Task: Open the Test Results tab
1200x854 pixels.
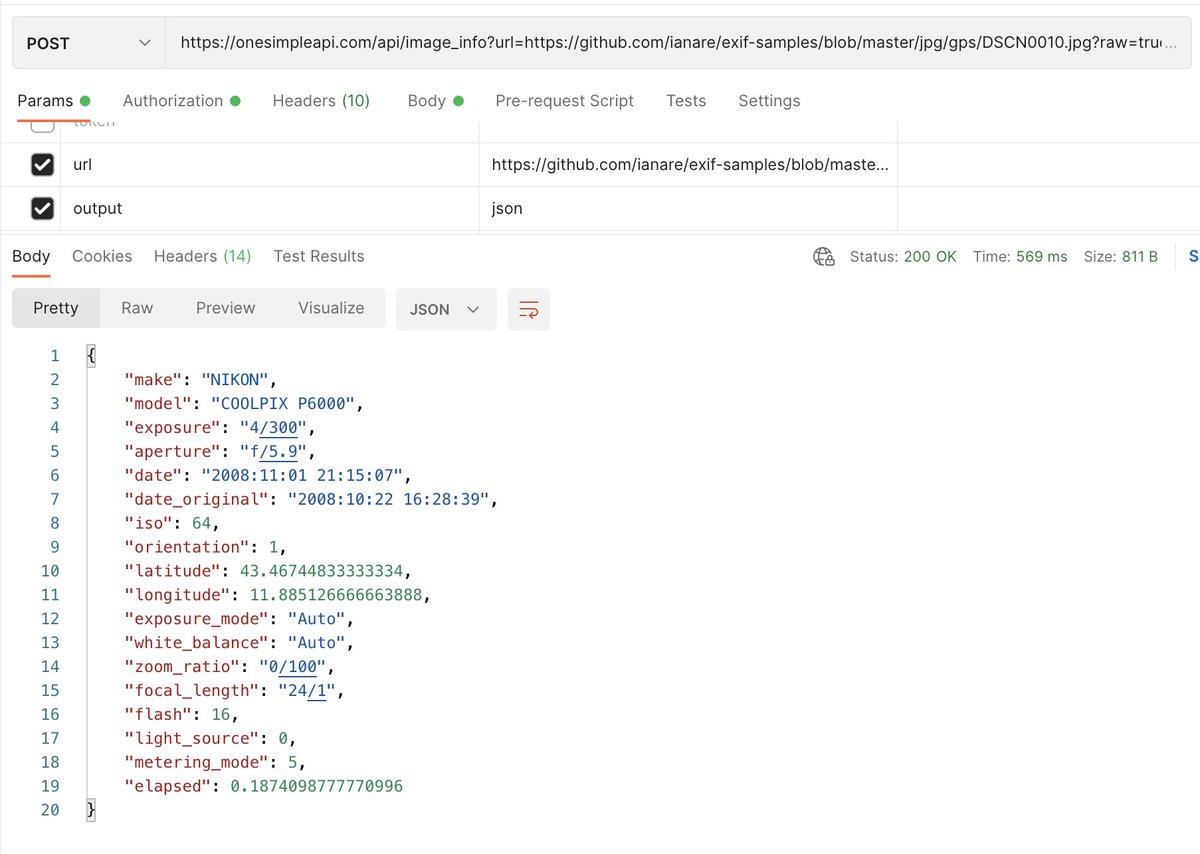Action: [319, 256]
